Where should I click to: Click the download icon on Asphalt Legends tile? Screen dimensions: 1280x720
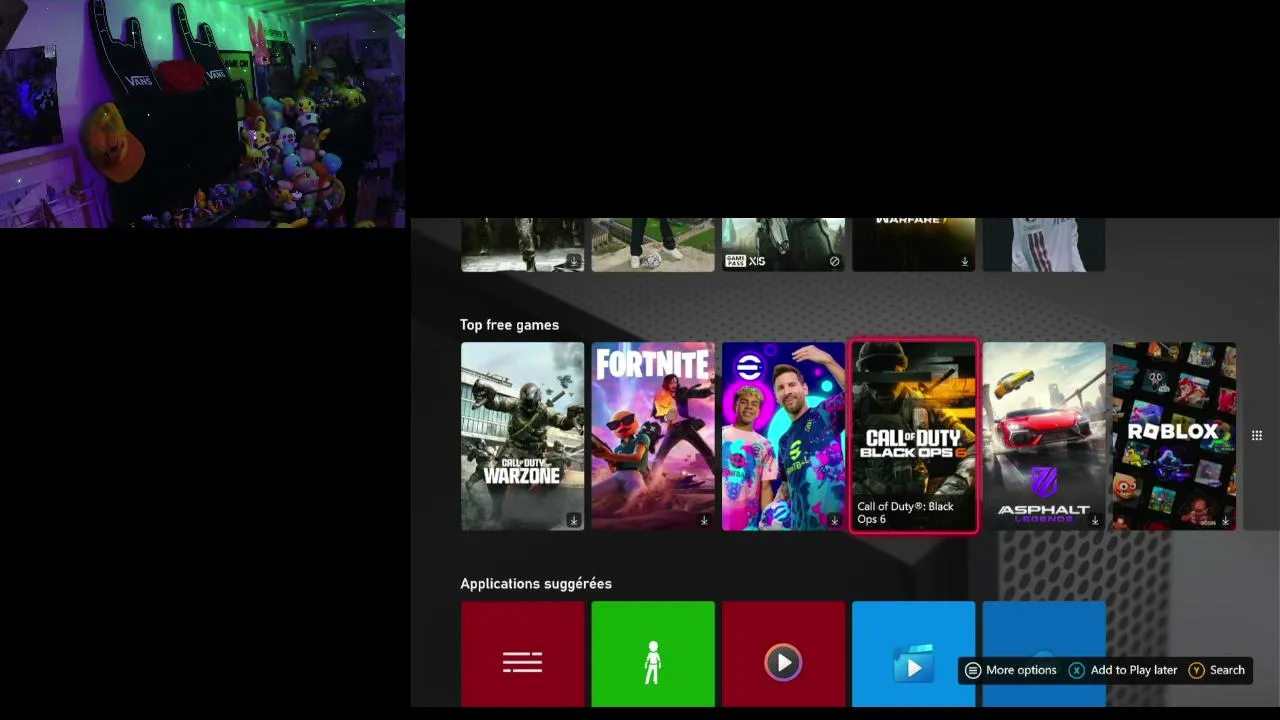1095,520
